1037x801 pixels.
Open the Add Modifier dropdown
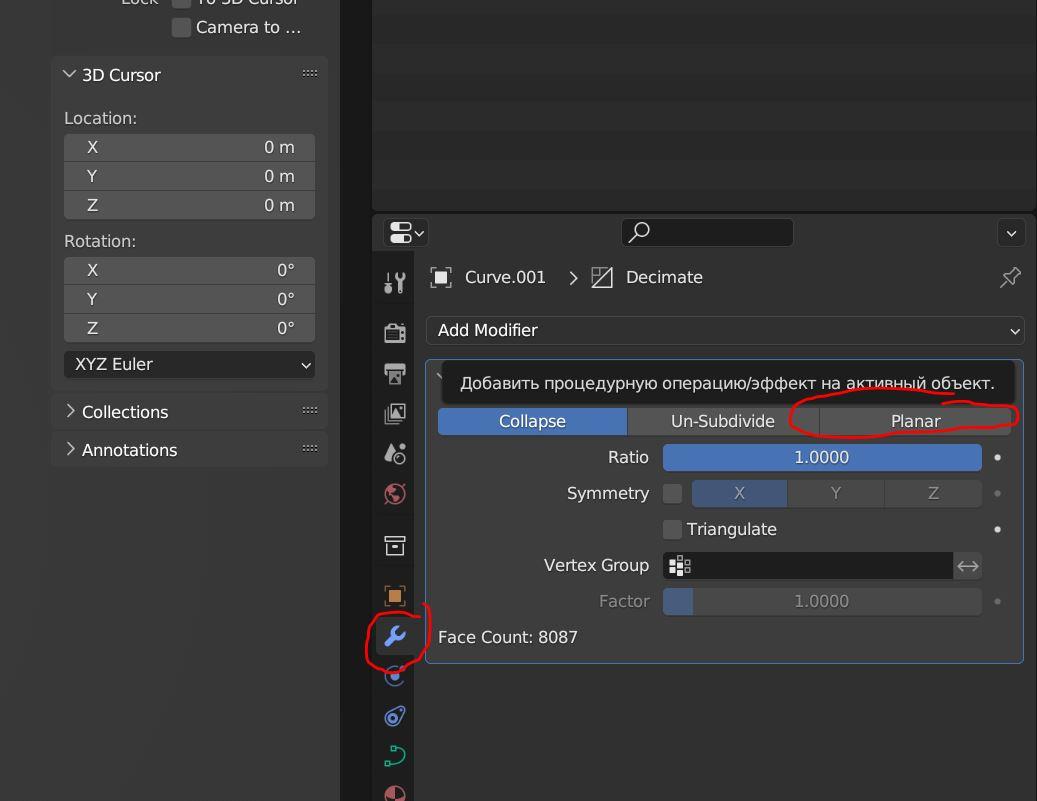(x=725, y=330)
